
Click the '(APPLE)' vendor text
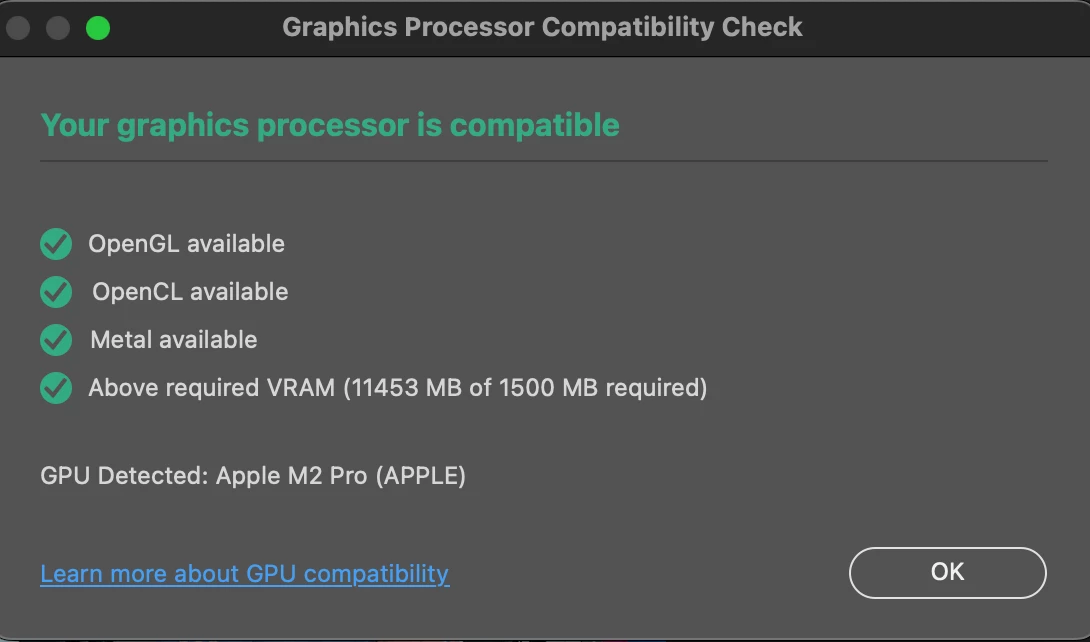click(x=420, y=476)
